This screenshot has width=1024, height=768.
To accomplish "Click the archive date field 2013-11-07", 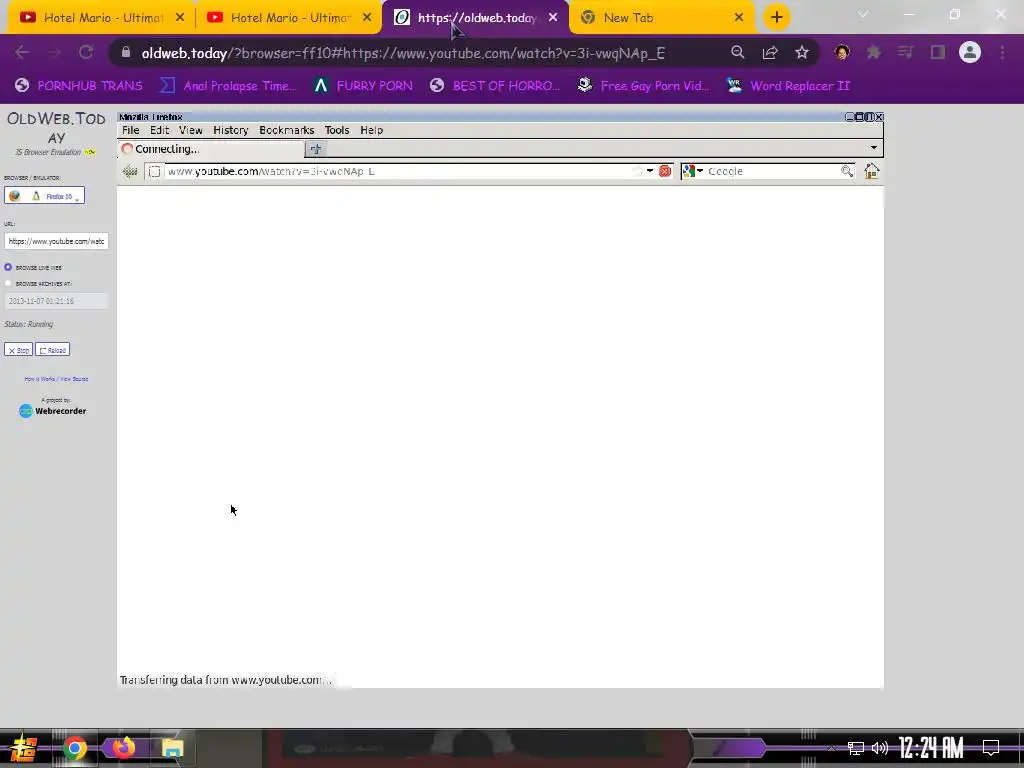I will pos(56,301).
